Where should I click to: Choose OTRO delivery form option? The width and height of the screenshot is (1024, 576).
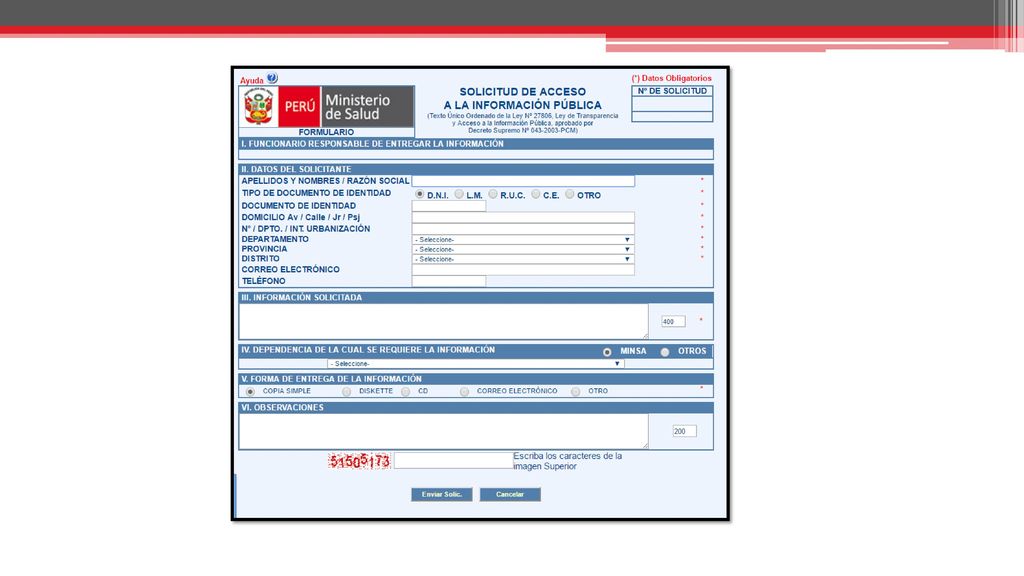tap(575, 392)
